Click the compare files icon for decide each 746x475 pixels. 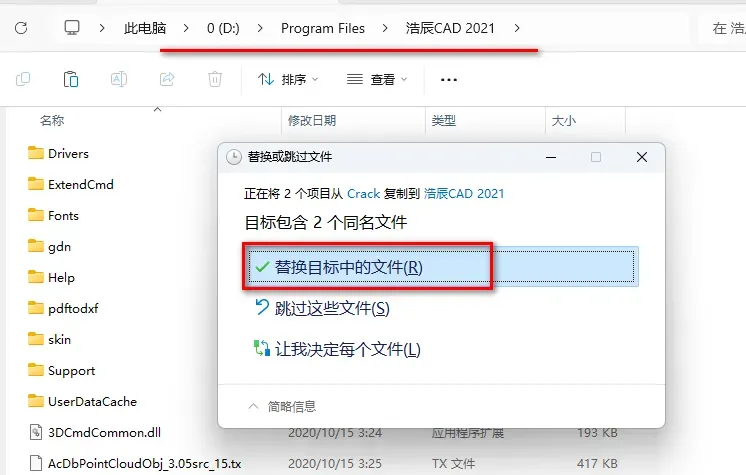coord(262,348)
